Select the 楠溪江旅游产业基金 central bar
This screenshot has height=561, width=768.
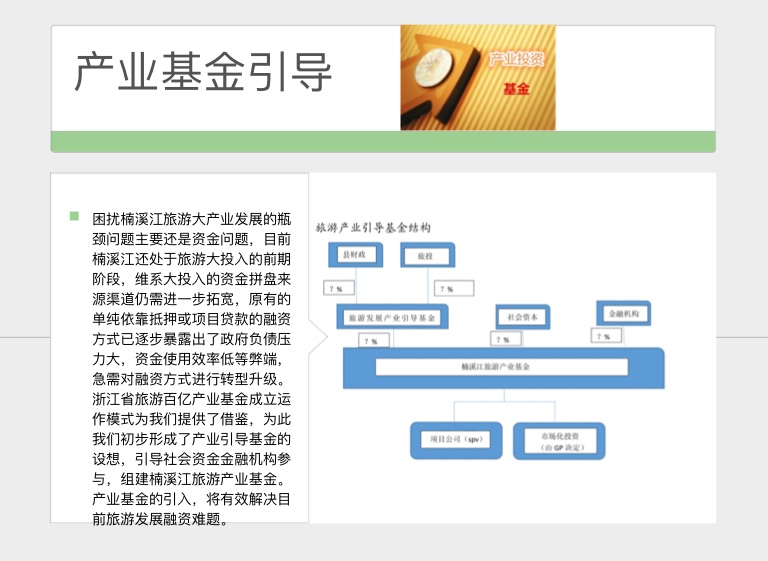pyautogui.click(x=502, y=367)
